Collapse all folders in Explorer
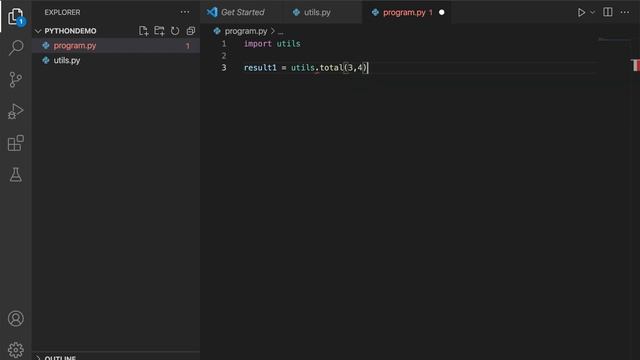 tap(191, 31)
